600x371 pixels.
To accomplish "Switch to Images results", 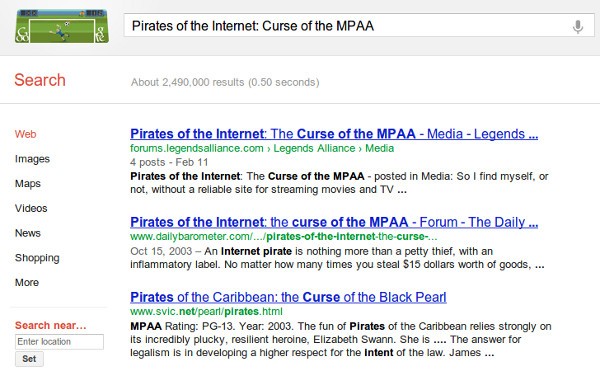I will [32, 159].
